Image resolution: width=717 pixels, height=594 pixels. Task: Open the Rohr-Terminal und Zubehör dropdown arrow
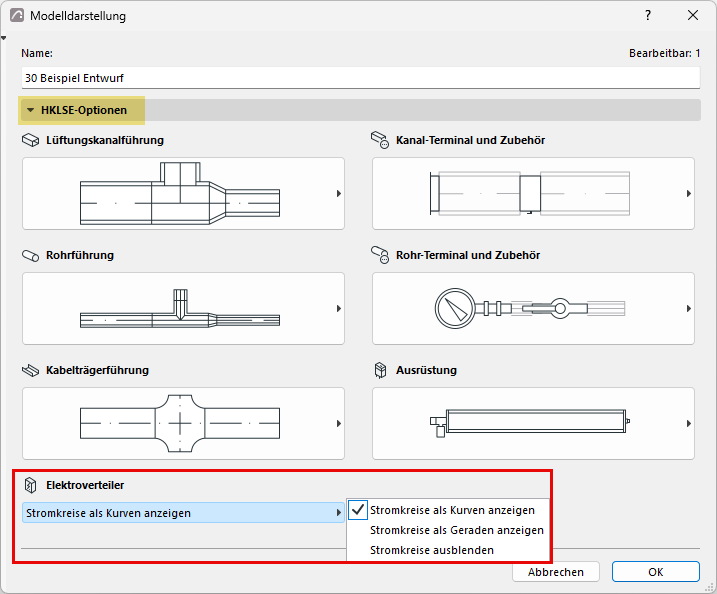689,309
